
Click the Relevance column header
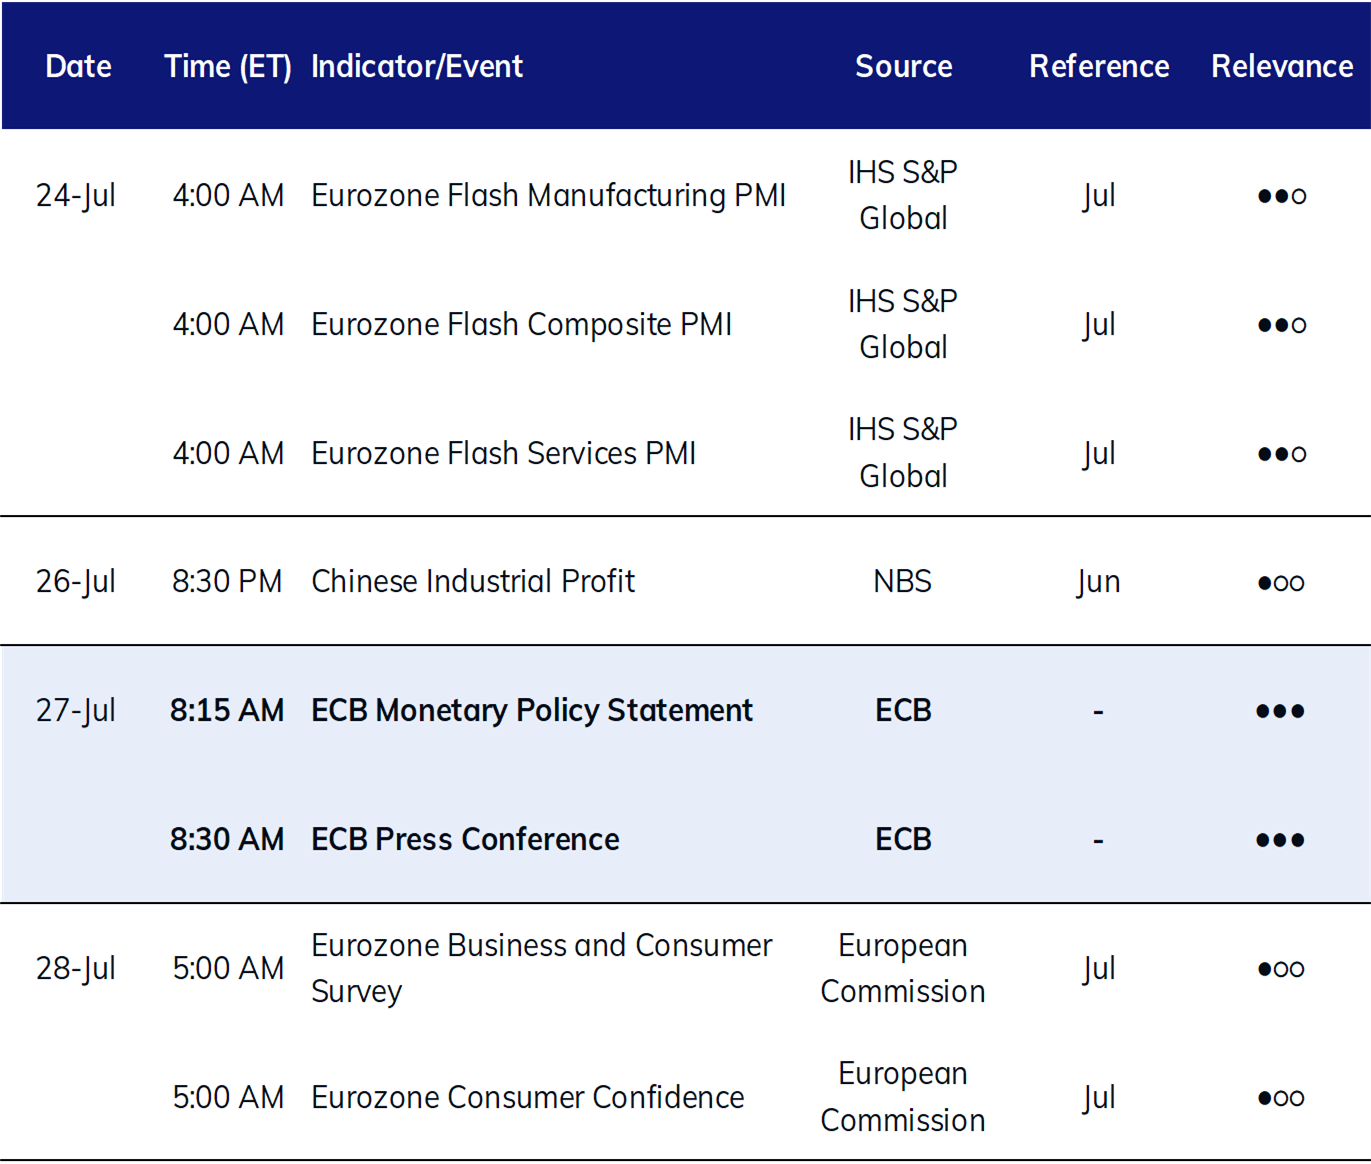point(1282,66)
